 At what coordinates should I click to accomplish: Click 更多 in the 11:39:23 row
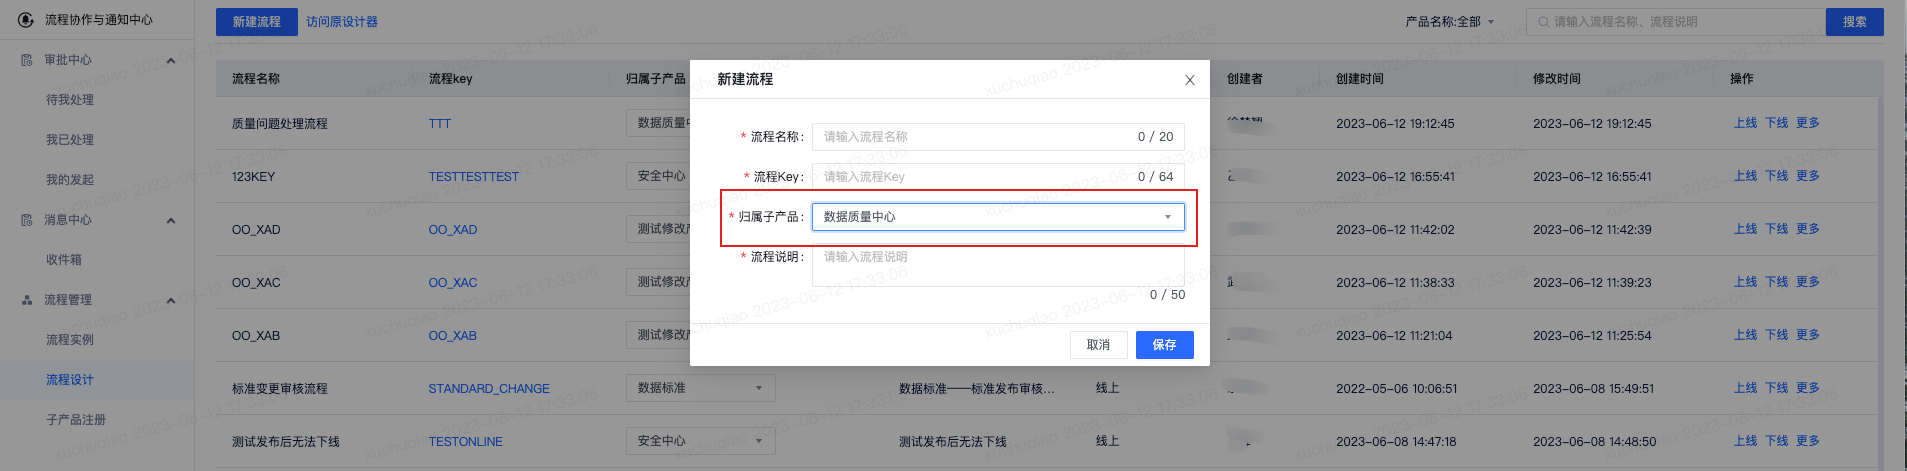[x=1808, y=282]
